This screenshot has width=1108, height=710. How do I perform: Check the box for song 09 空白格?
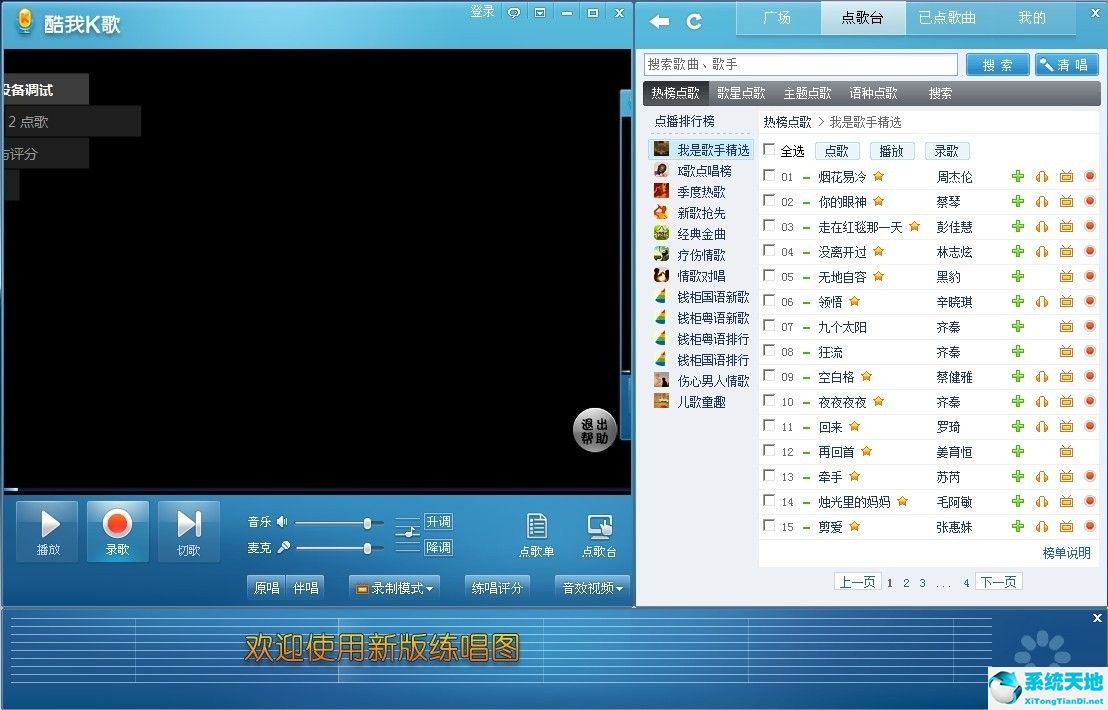click(x=770, y=375)
